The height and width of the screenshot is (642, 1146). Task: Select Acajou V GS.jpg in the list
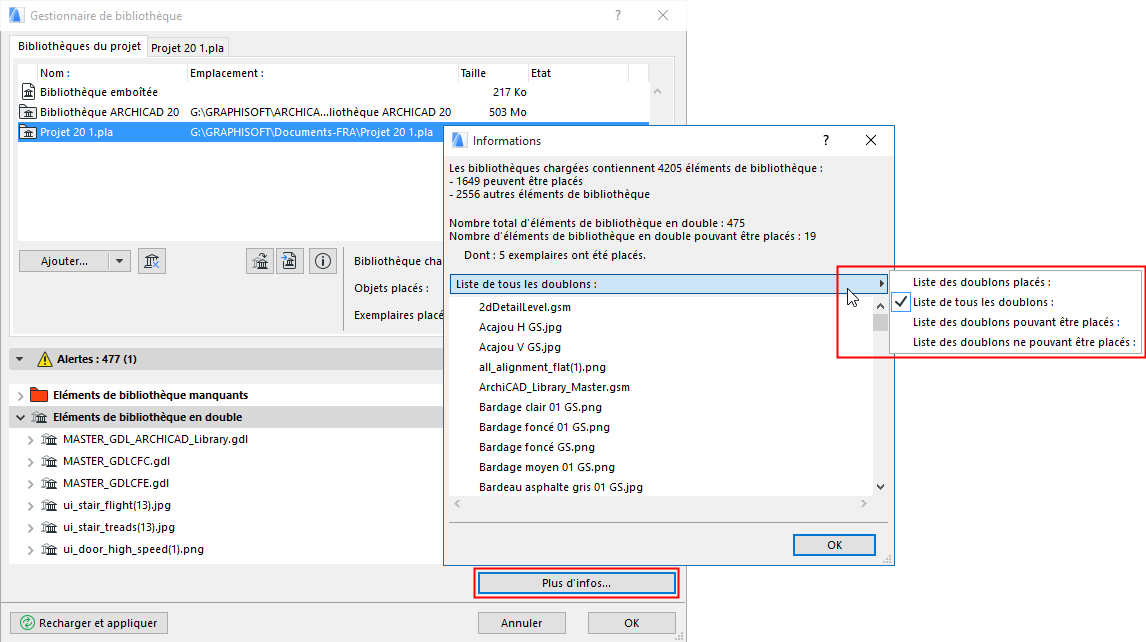pos(520,347)
